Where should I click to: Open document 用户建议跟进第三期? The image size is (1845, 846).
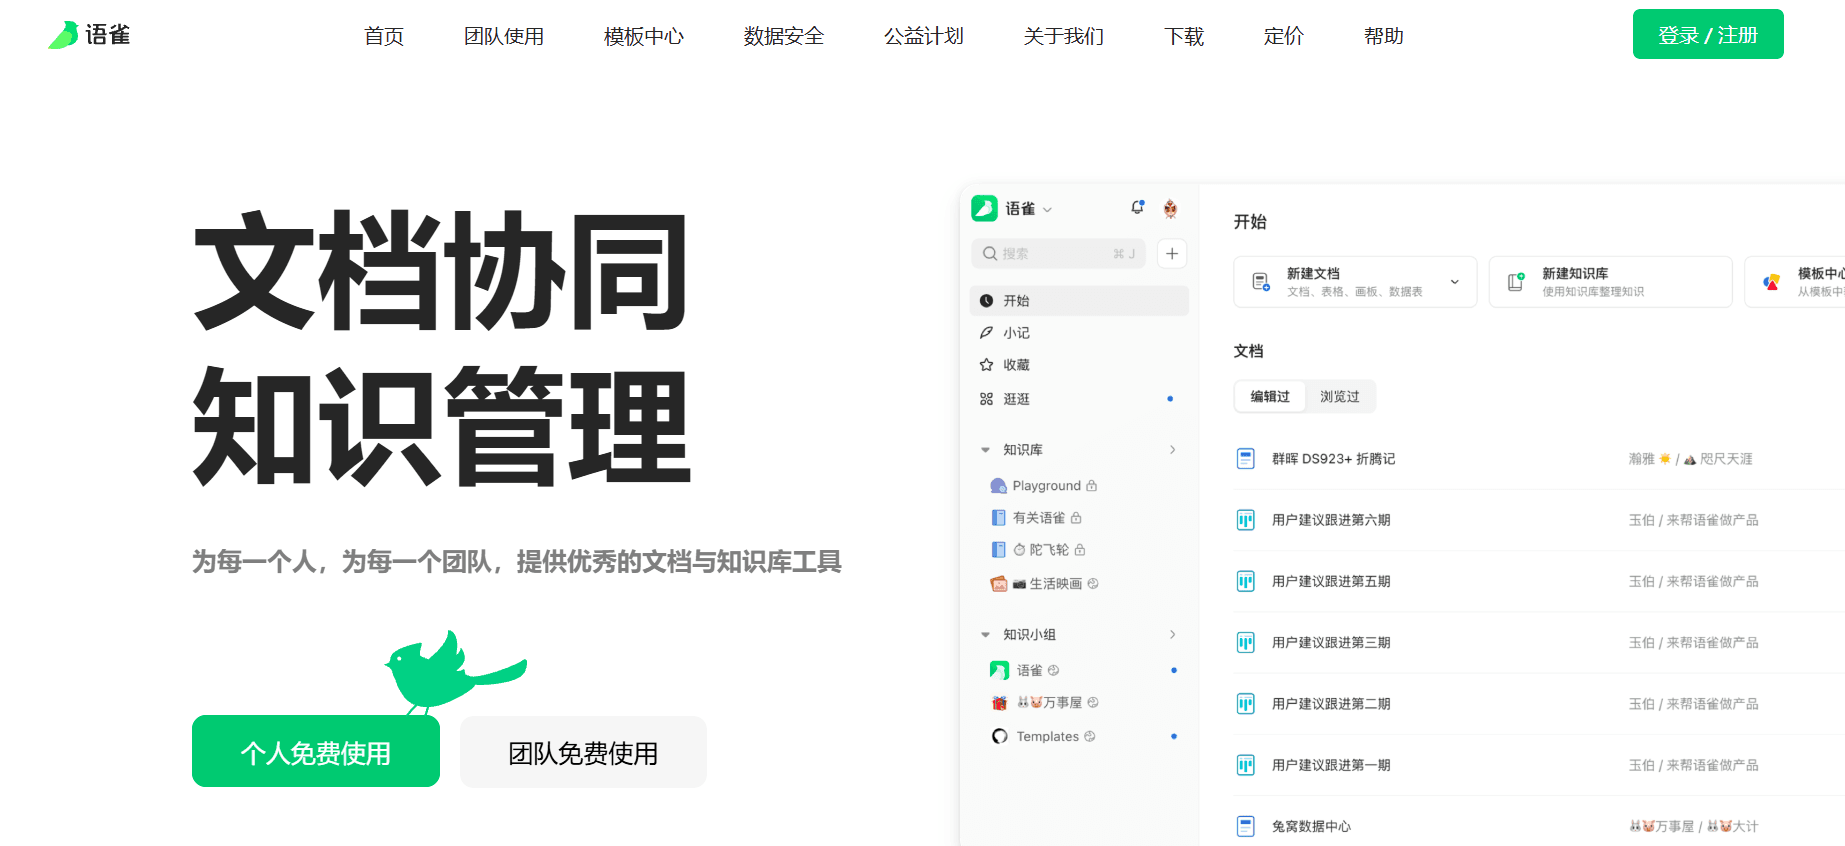(x=1331, y=643)
